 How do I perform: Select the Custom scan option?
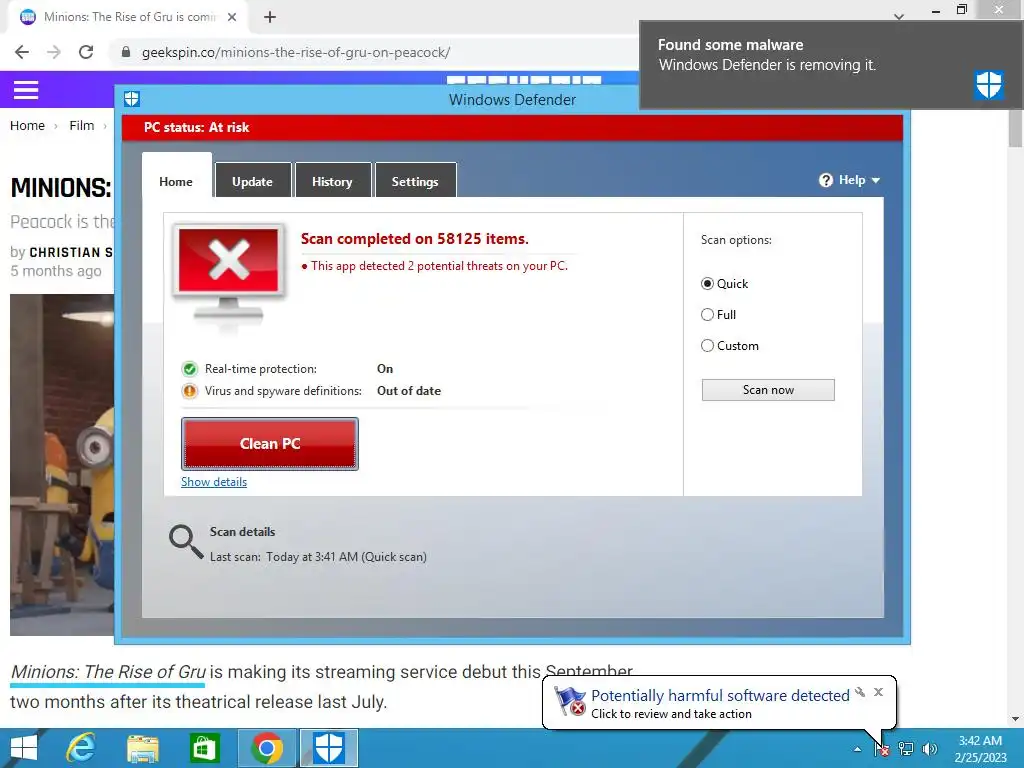(x=707, y=346)
